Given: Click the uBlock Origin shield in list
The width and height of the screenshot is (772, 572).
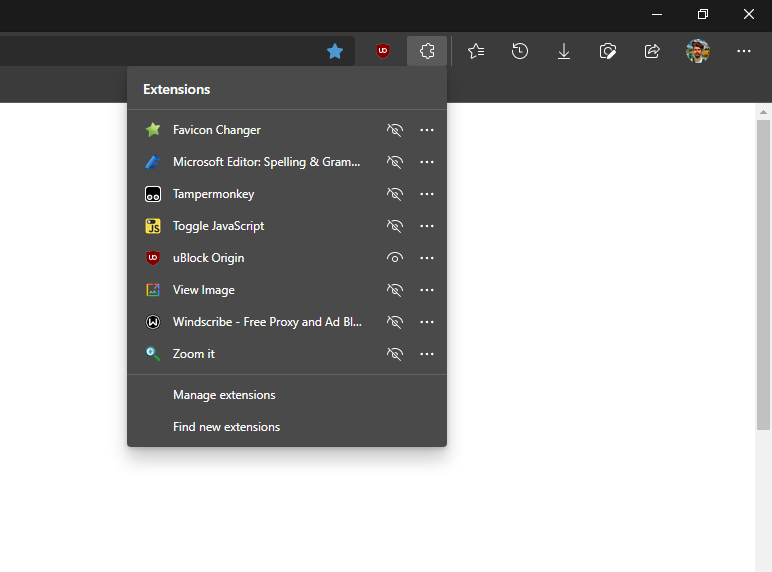Looking at the screenshot, I should tap(153, 258).
